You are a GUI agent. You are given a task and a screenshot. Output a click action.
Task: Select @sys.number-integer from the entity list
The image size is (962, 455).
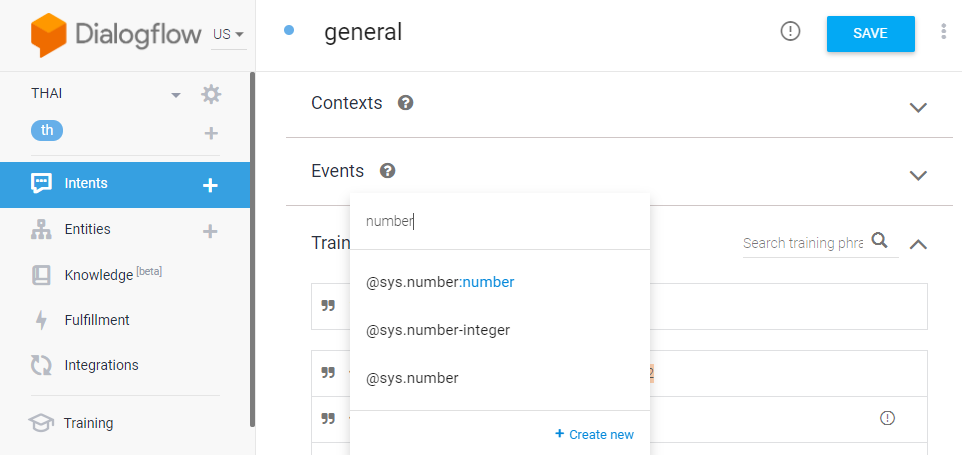(438, 330)
